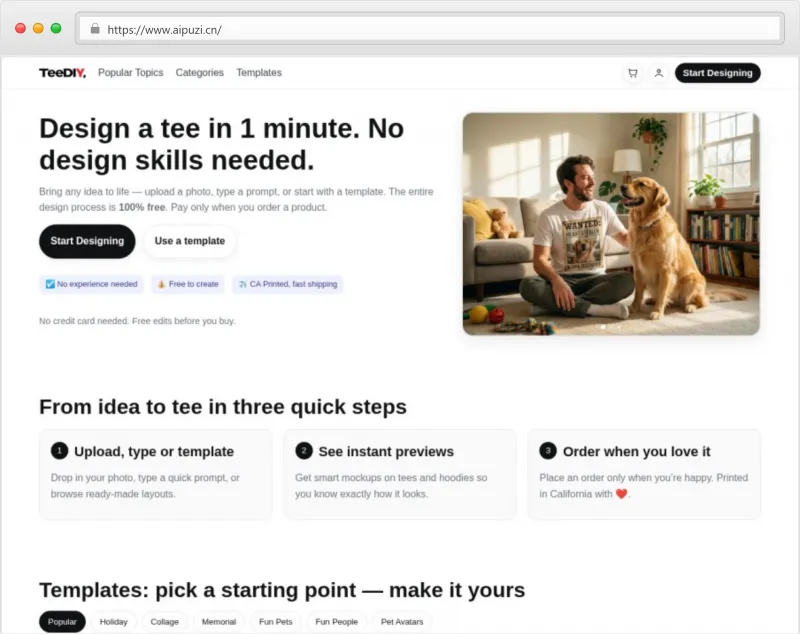Open the shopping cart icon
The width and height of the screenshot is (800, 634).
pos(632,73)
